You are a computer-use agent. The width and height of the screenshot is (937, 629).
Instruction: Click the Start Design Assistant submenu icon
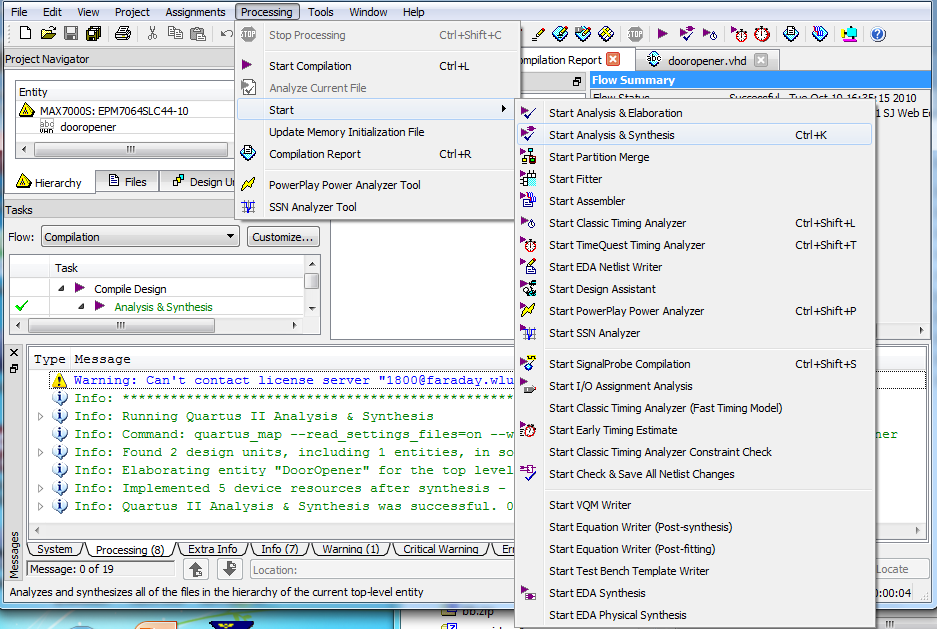click(x=528, y=289)
